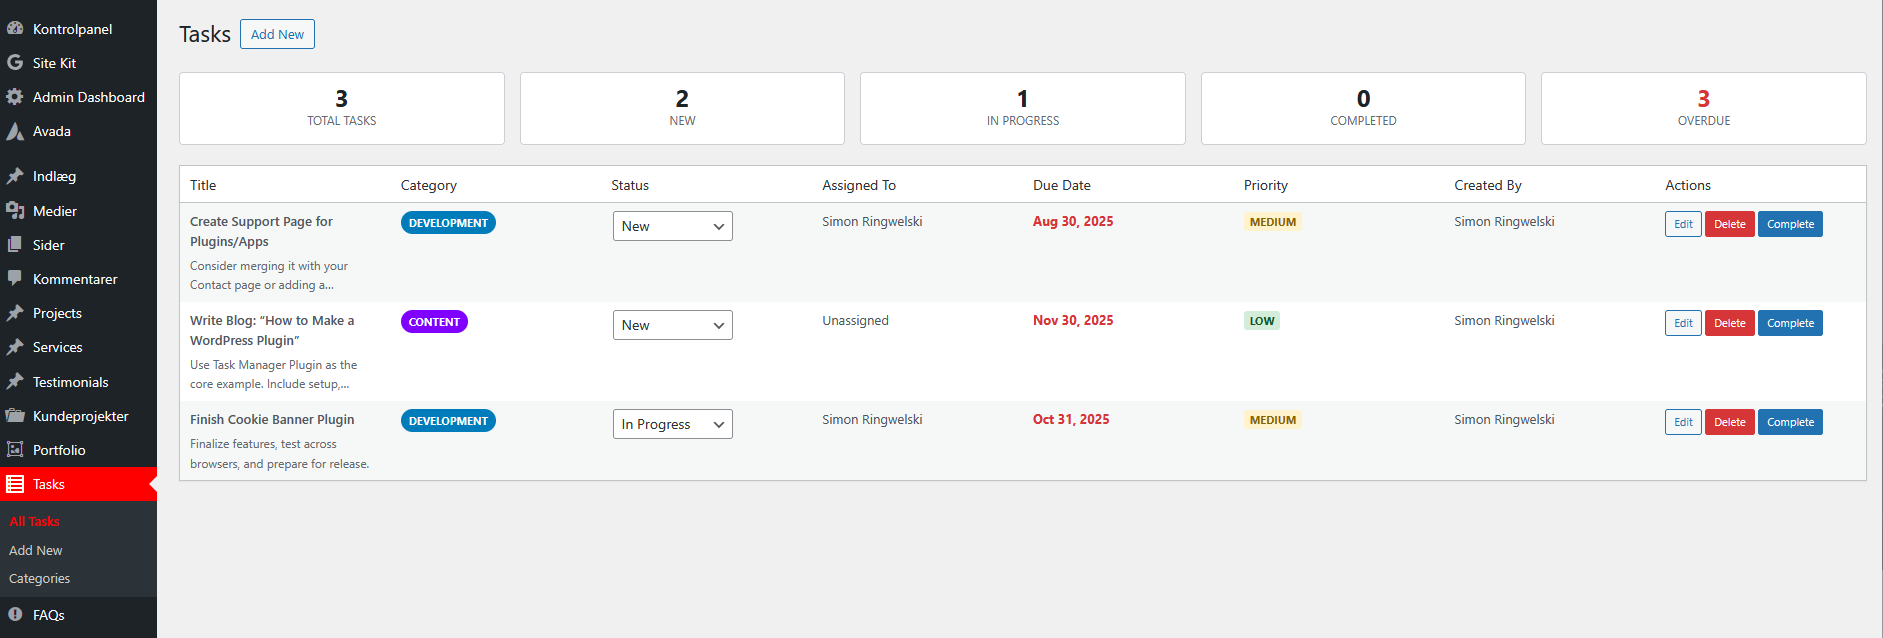Click 'Finish Cookie Banner Plugin' title
The width and height of the screenshot is (1883, 638).
click(272, 419)
